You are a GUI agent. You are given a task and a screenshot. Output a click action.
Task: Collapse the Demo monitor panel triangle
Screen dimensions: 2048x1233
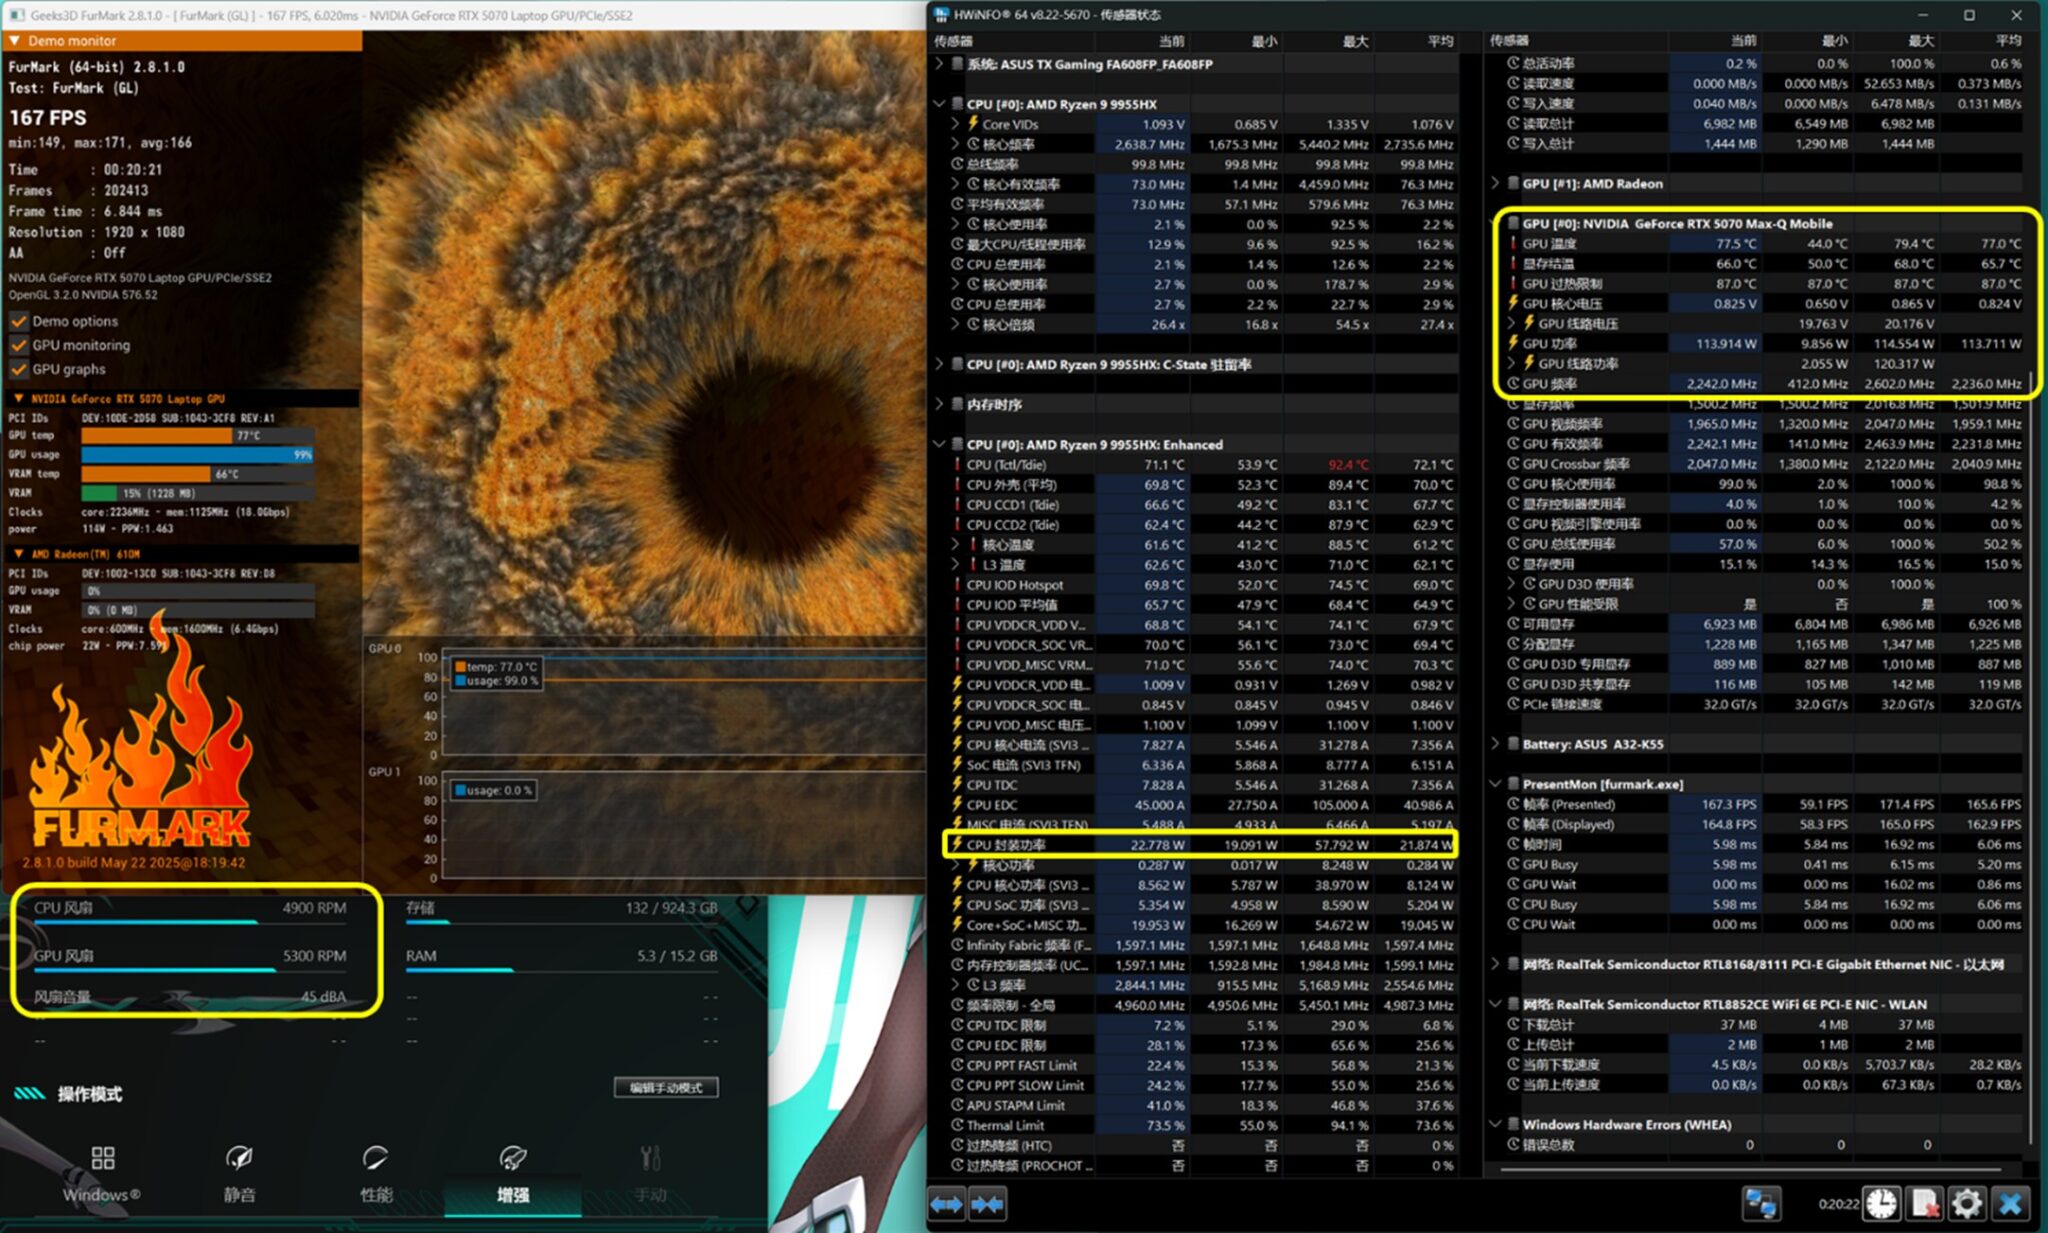(15, 41)
